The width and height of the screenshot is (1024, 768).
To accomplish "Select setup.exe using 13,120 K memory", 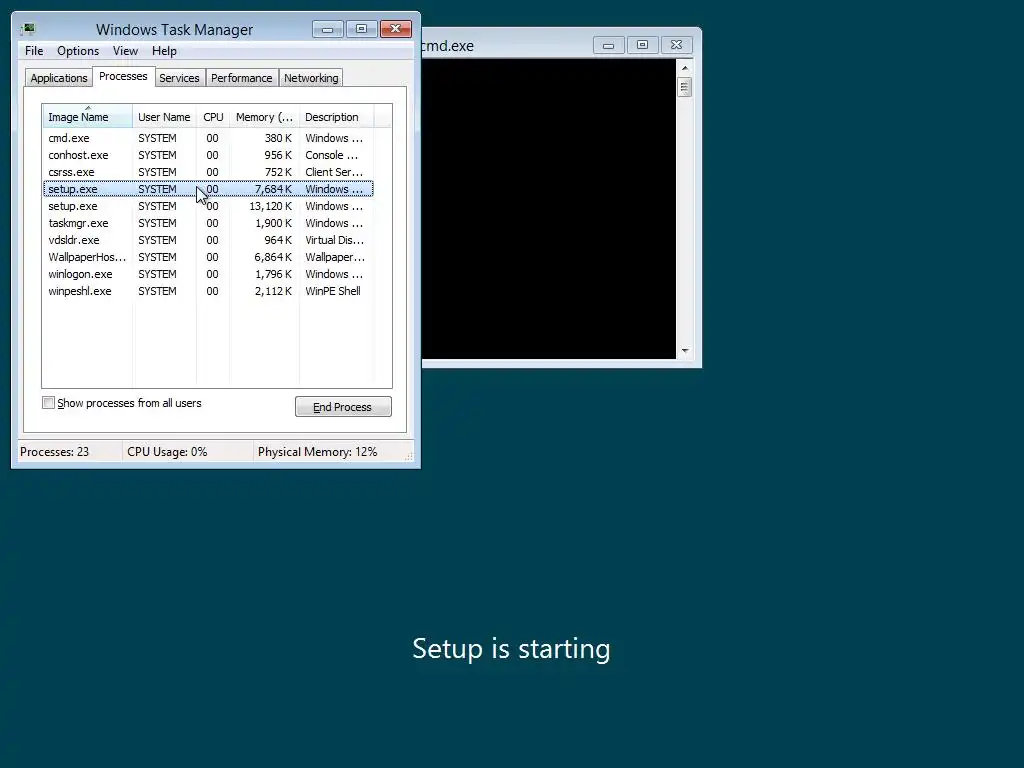I will (208, 206).
